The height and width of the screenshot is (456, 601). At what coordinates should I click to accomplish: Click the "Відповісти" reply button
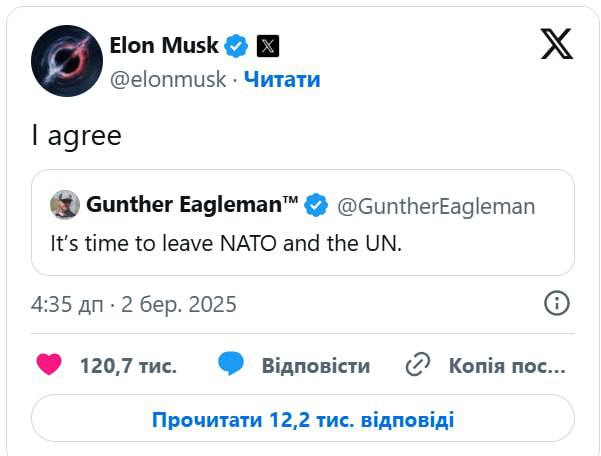pyautogui.click(x=315, y=366)
